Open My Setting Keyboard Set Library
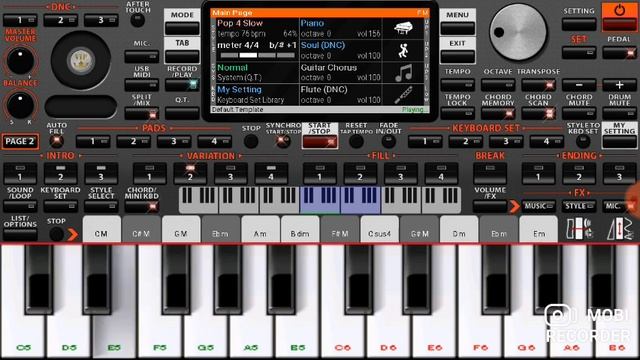The width and height of the screenshot is (640, 360). pyautogui.click(x=257, y=95)
